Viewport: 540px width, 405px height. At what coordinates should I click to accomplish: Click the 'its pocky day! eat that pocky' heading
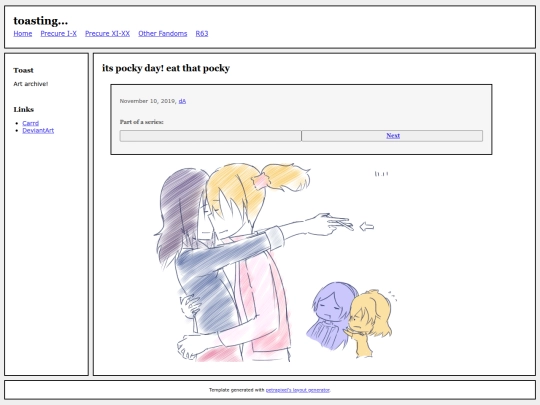coord(166,68)
